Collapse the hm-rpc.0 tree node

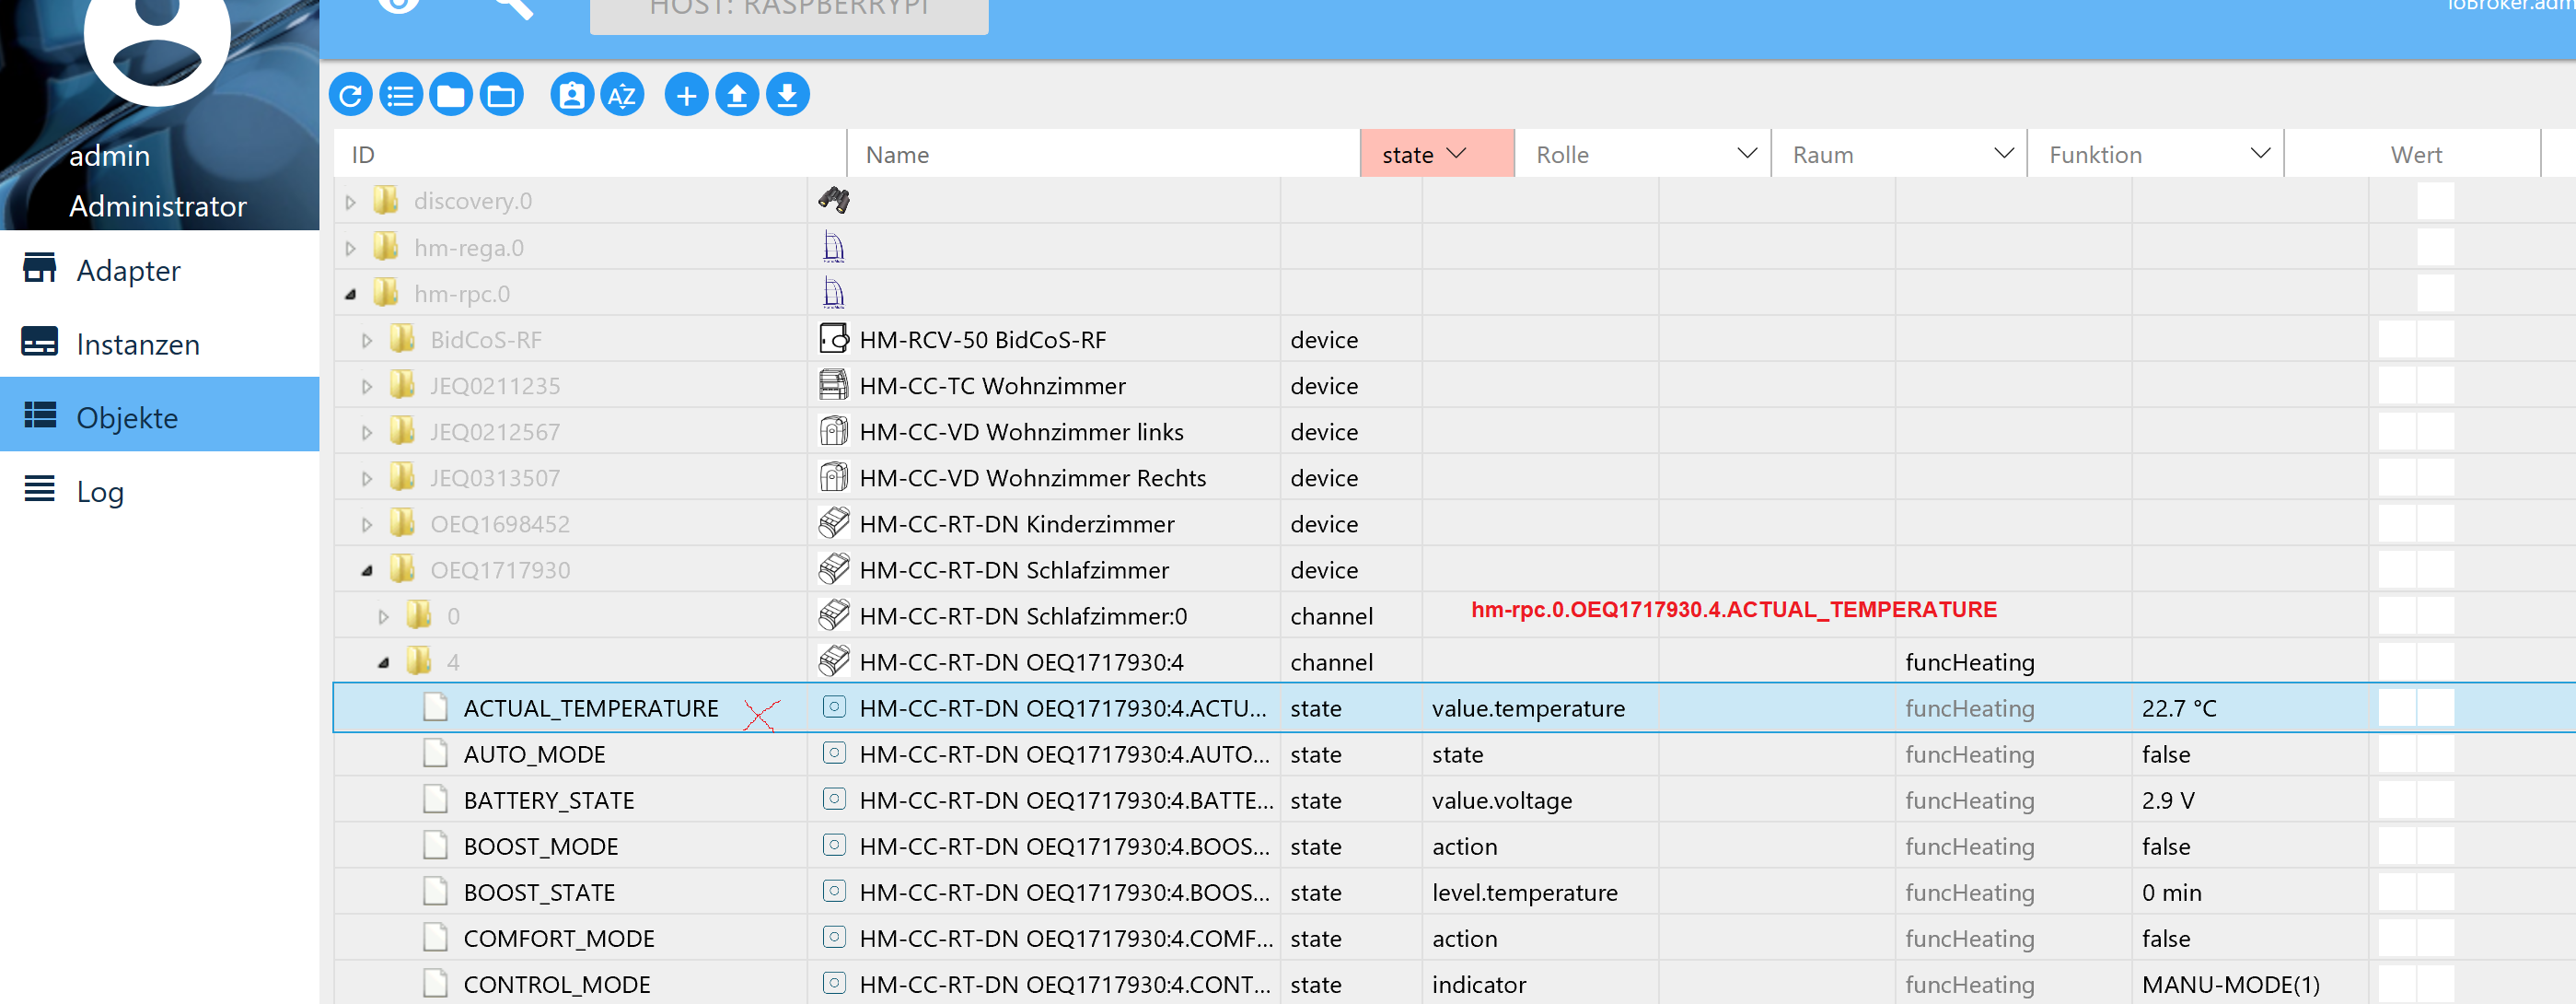coord(351,294)
